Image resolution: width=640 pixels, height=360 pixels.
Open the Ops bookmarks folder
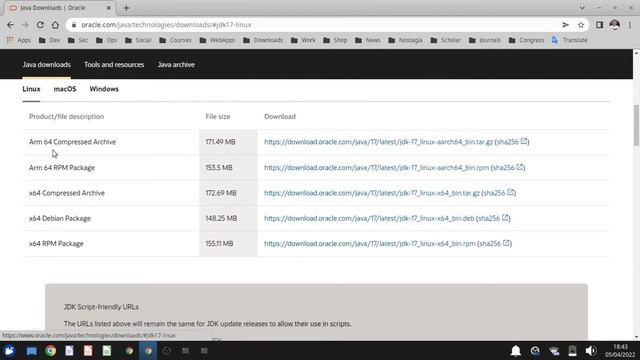pyautogui.click(x=107, y=40)
